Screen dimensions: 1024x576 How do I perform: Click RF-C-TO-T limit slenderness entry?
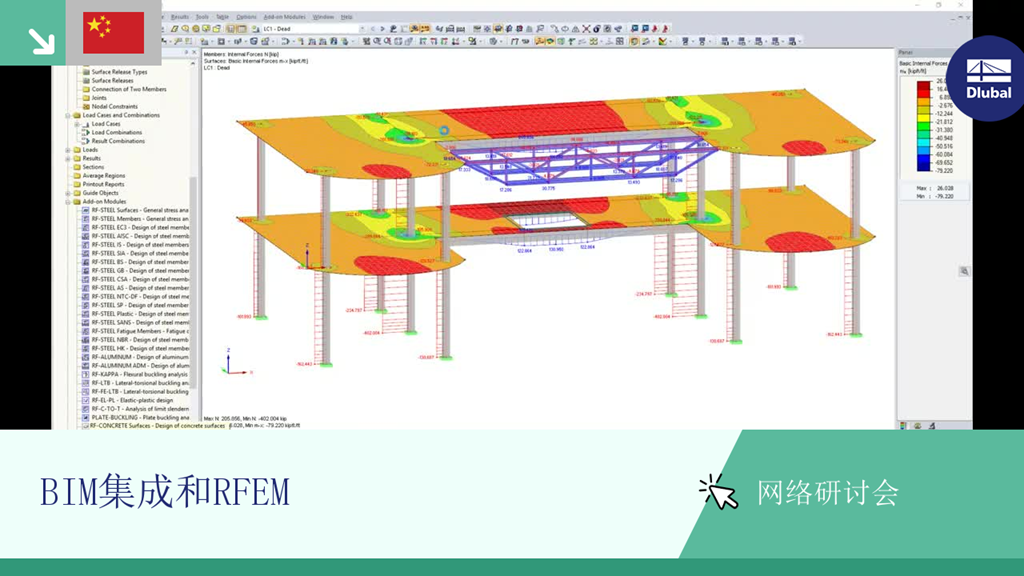140,409
